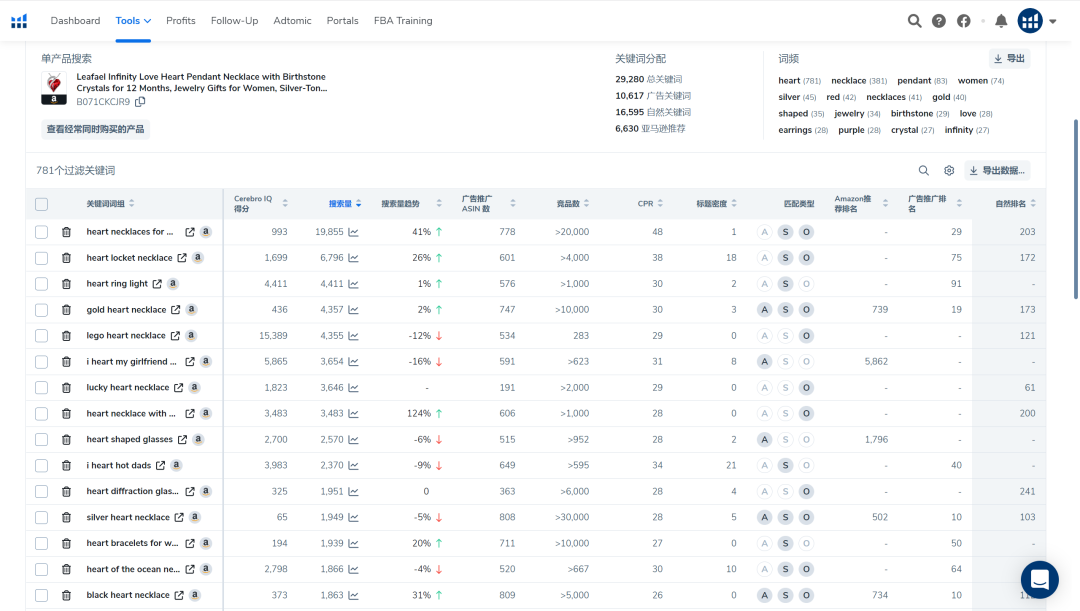This screenshot has height=611, width=1080.
Task: Open the search icon in top navigation
Action: click(x=914, y=21)
